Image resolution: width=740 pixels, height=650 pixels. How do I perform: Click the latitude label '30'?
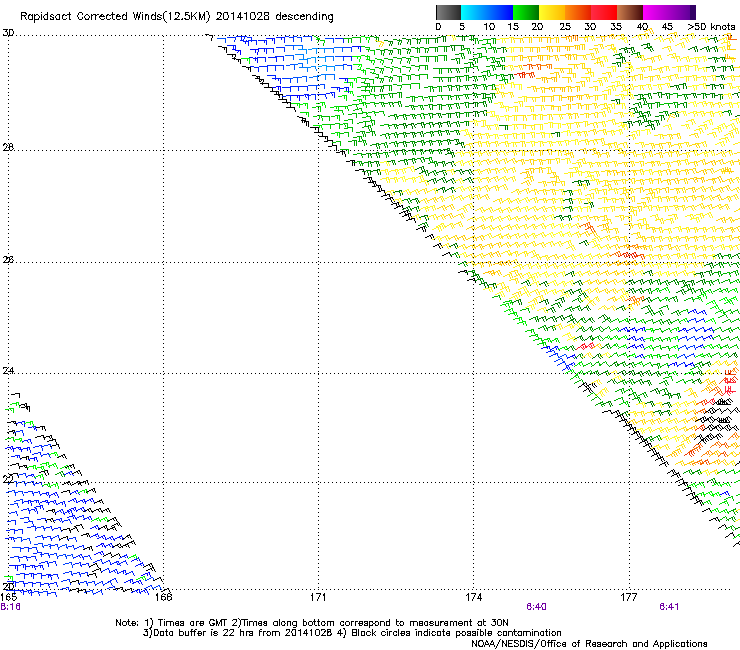click(x=8, y=33)
